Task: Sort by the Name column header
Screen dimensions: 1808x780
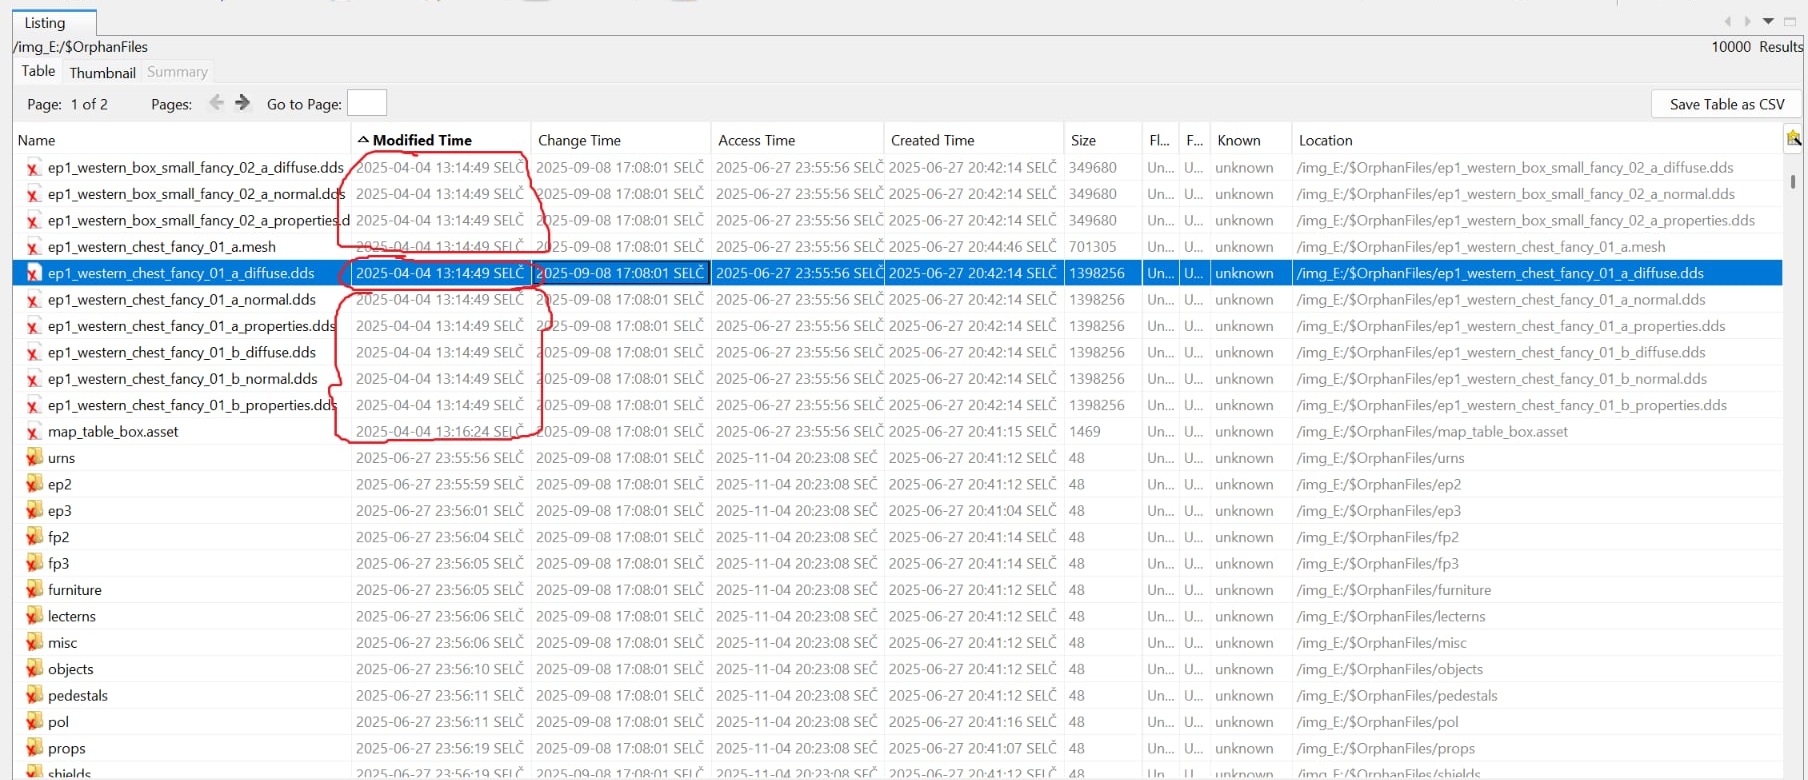Action: pyautogui.click(x=181, y=140)
